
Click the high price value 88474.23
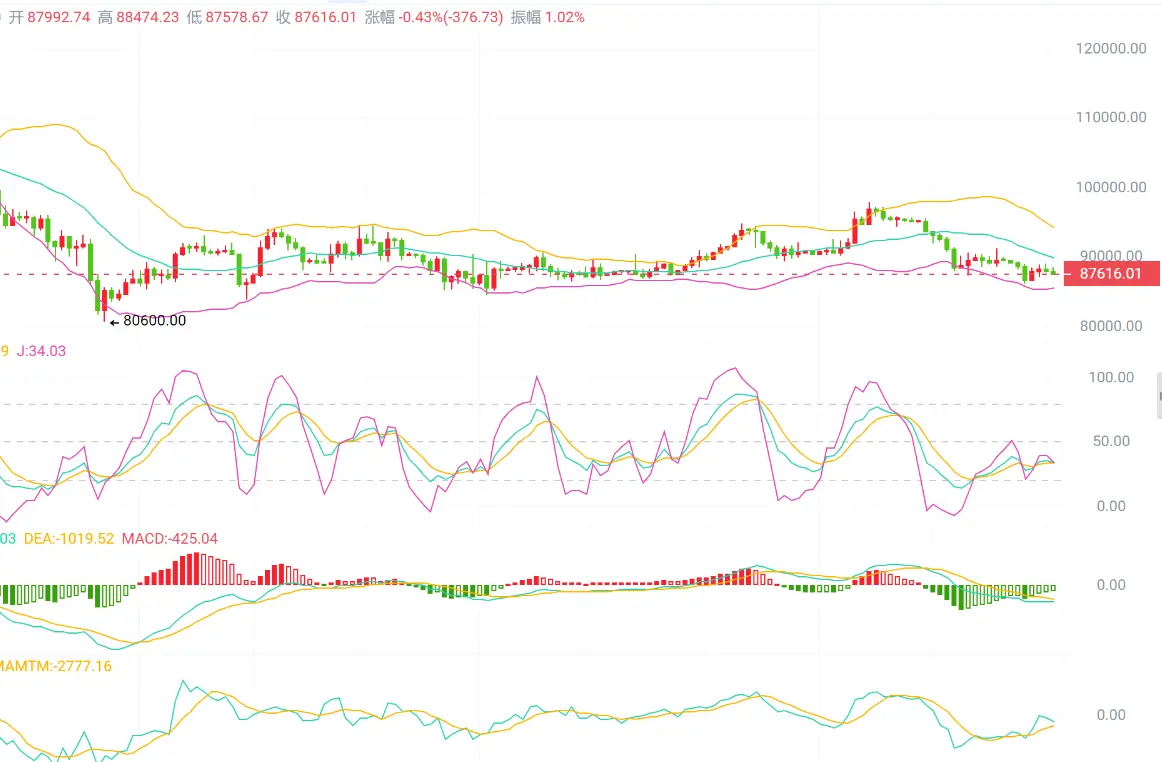(x=147, y=17)
